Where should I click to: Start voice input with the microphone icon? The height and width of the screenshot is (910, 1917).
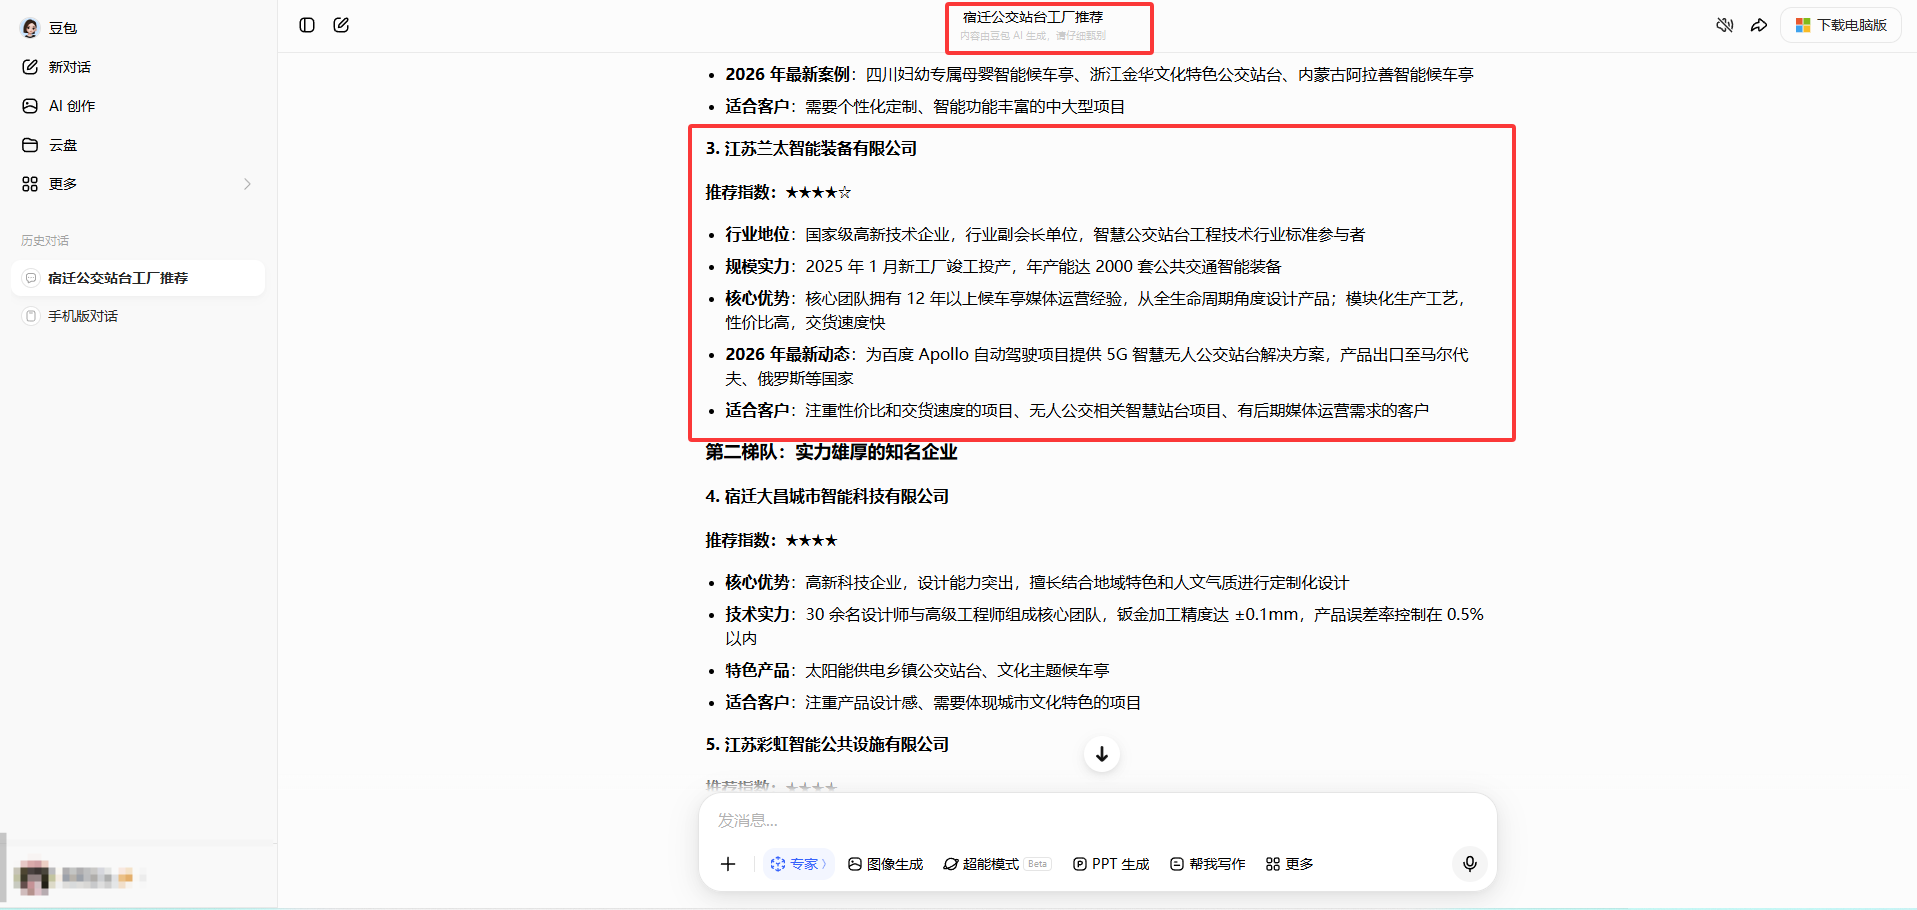pyautogui.click(x=1470, y=864)
